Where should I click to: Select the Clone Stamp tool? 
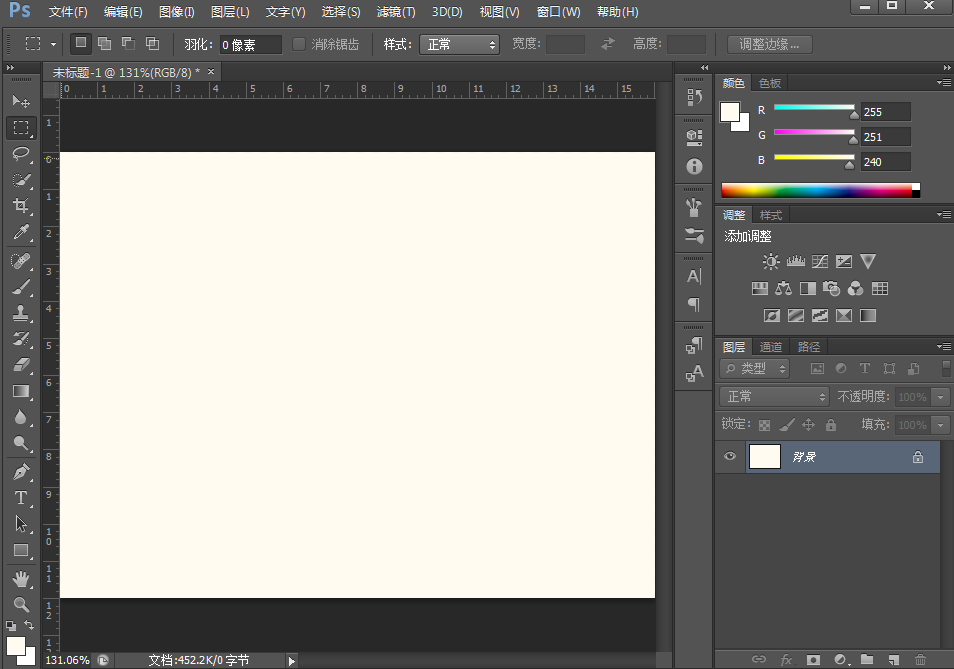pos(21,313)
